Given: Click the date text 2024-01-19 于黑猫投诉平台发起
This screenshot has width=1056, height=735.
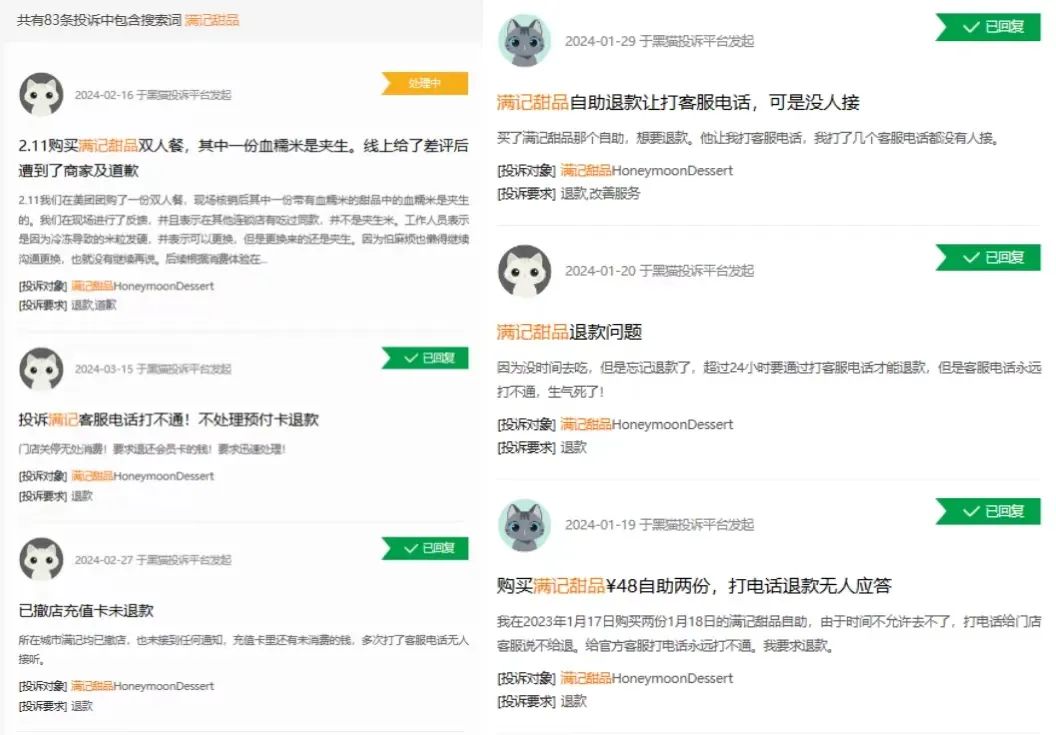Looking at the screenshot, I should click(x=659, y=525).
